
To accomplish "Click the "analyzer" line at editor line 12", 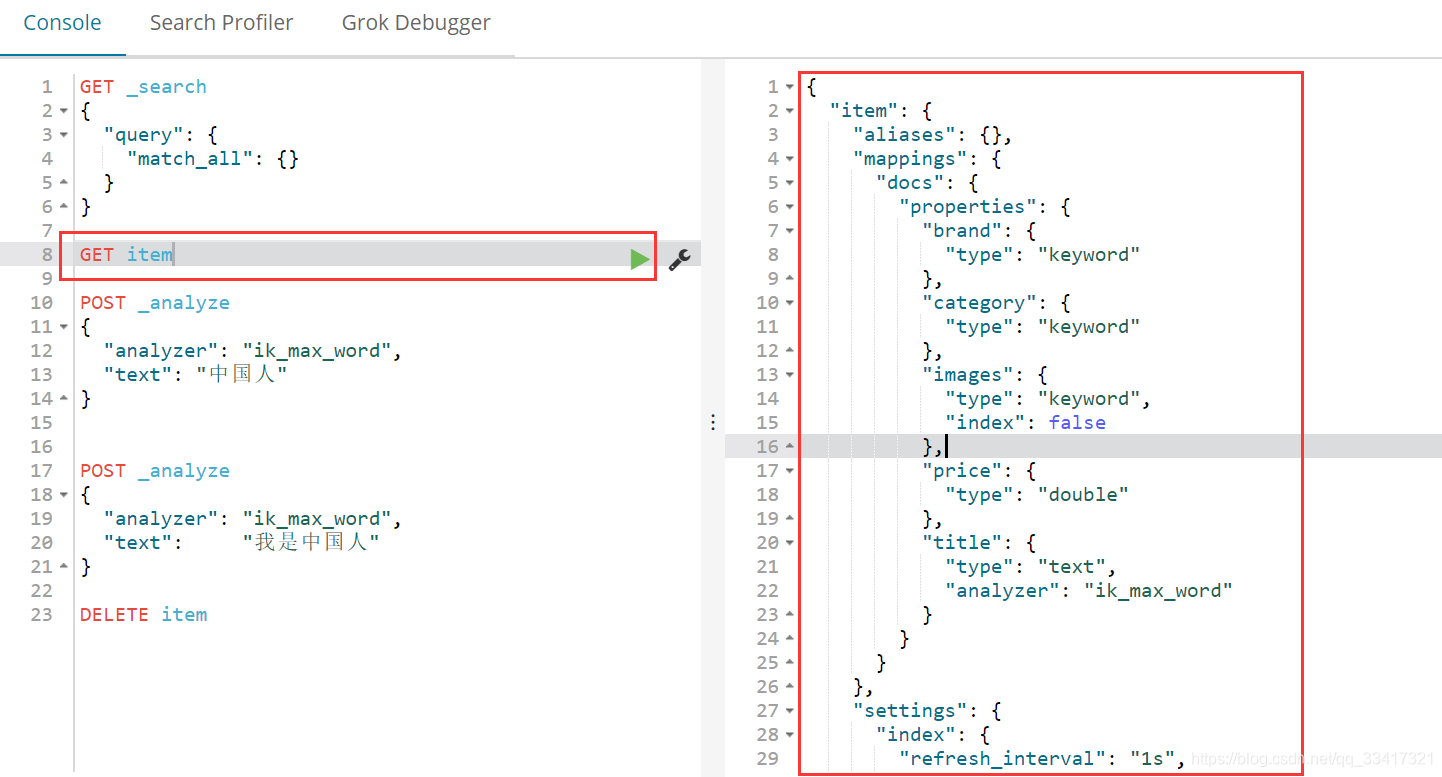I will (252, 351).
